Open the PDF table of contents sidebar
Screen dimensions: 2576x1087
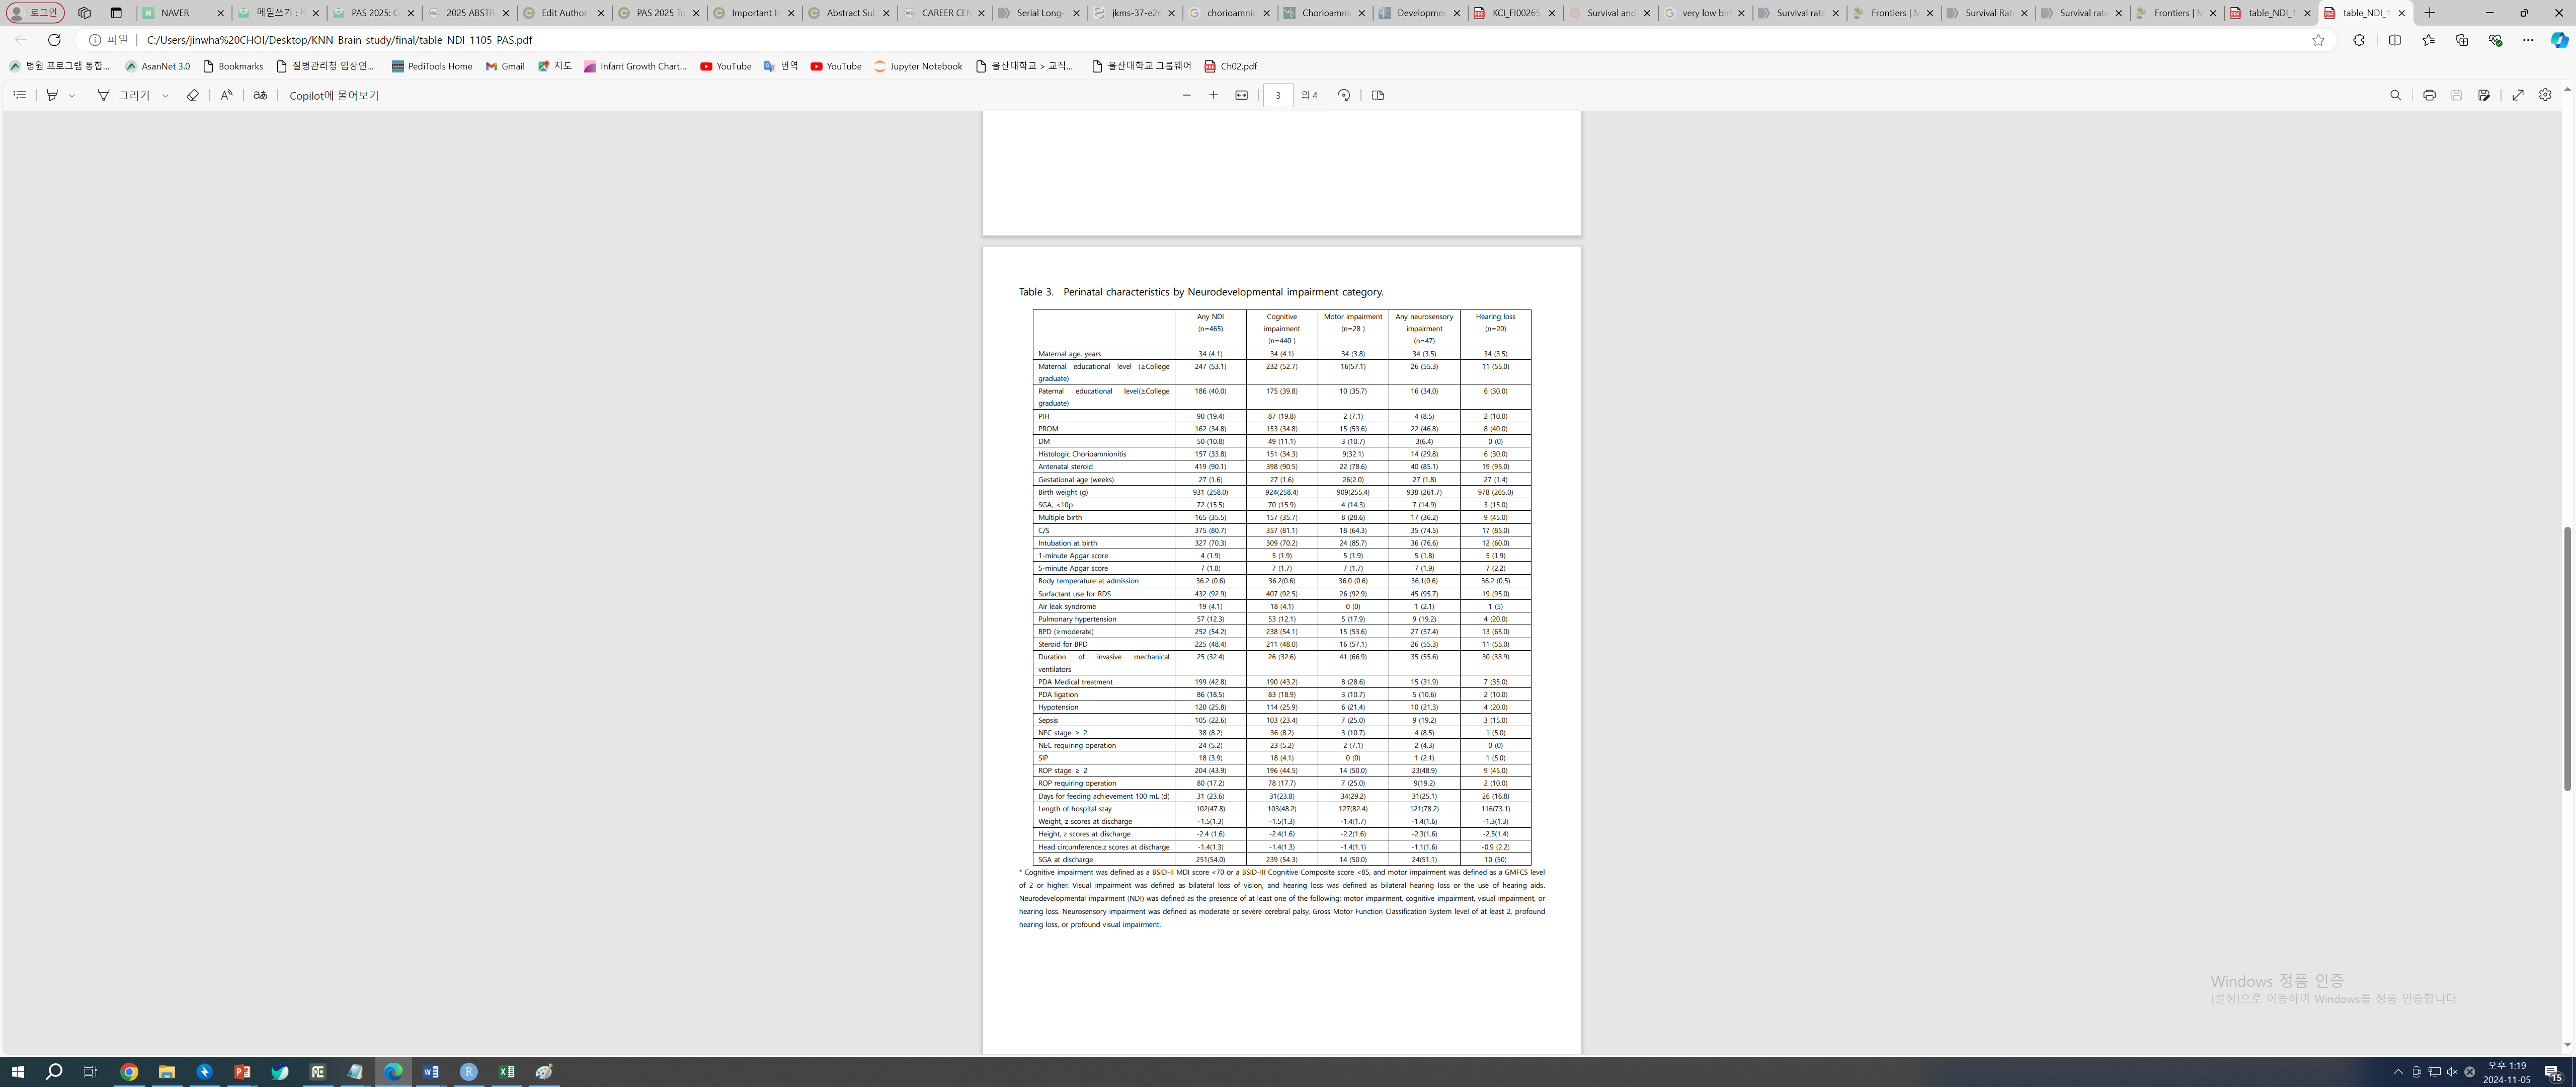19,95
